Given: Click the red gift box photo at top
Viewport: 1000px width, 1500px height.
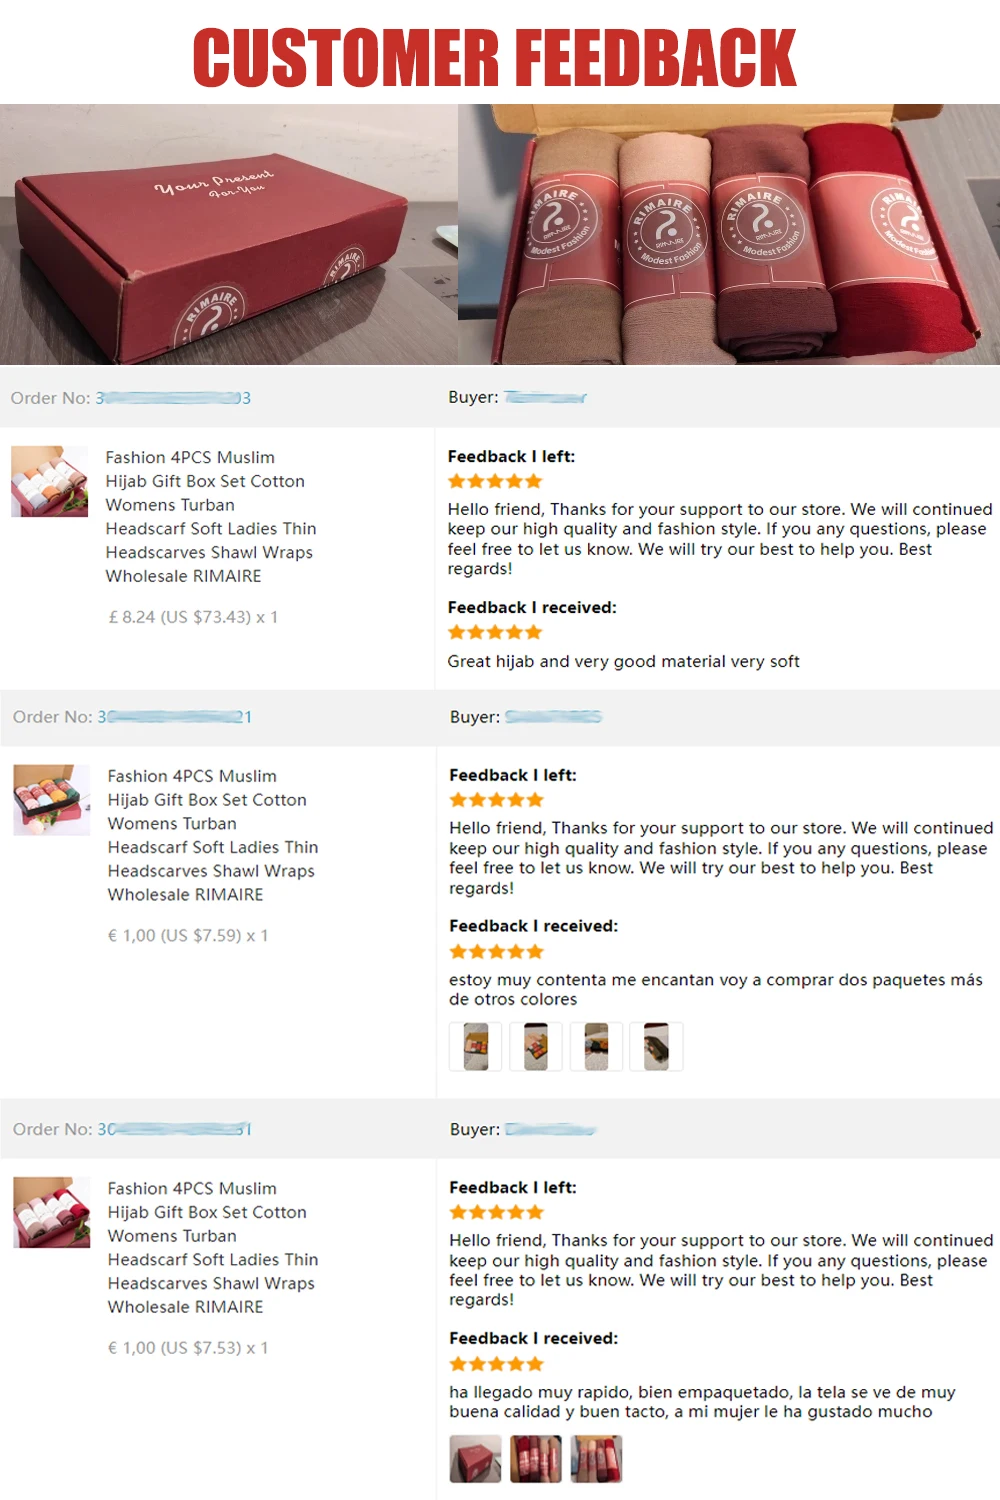Looking at the screenshot, I should (x=229, y=234).
